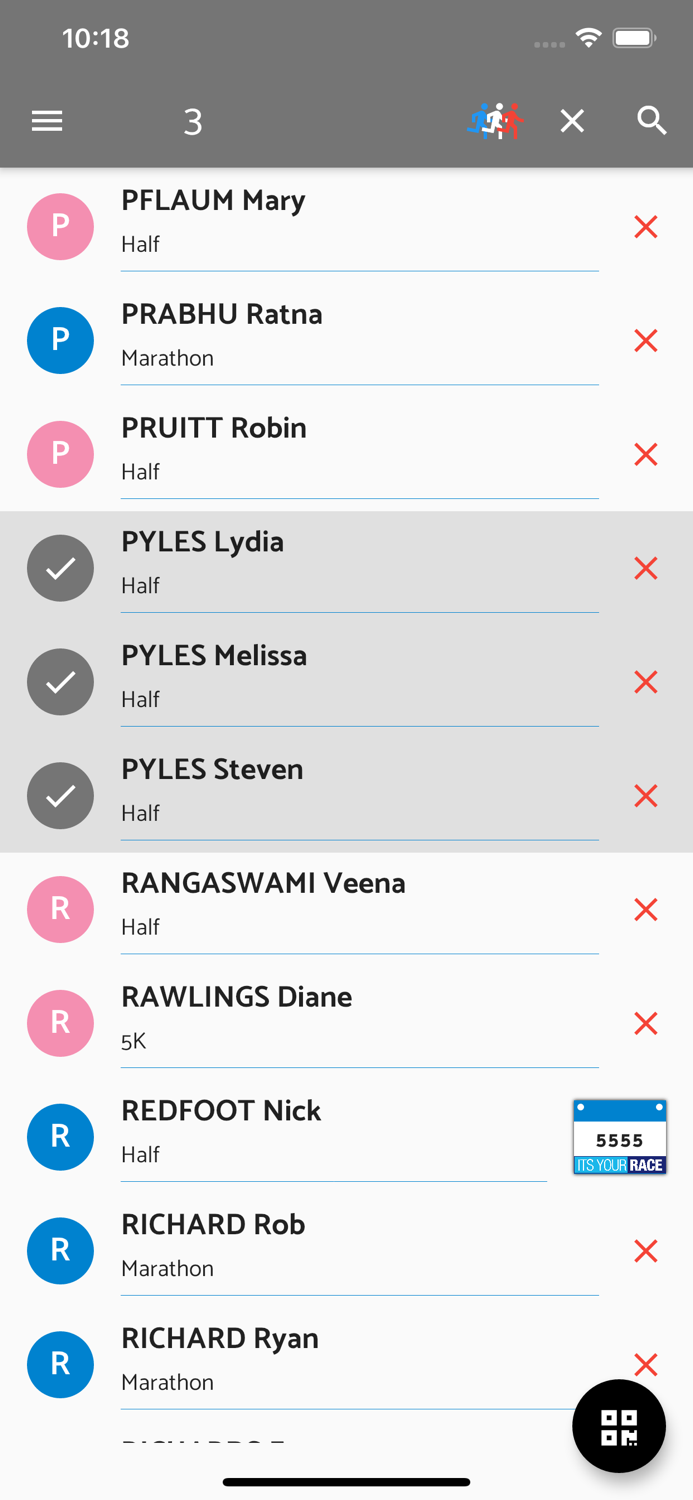The height and width of the screenshot is (1500, 693).
Task: Select the RICHARD Rob marathon entry
Action: (x=300, y=1243)
